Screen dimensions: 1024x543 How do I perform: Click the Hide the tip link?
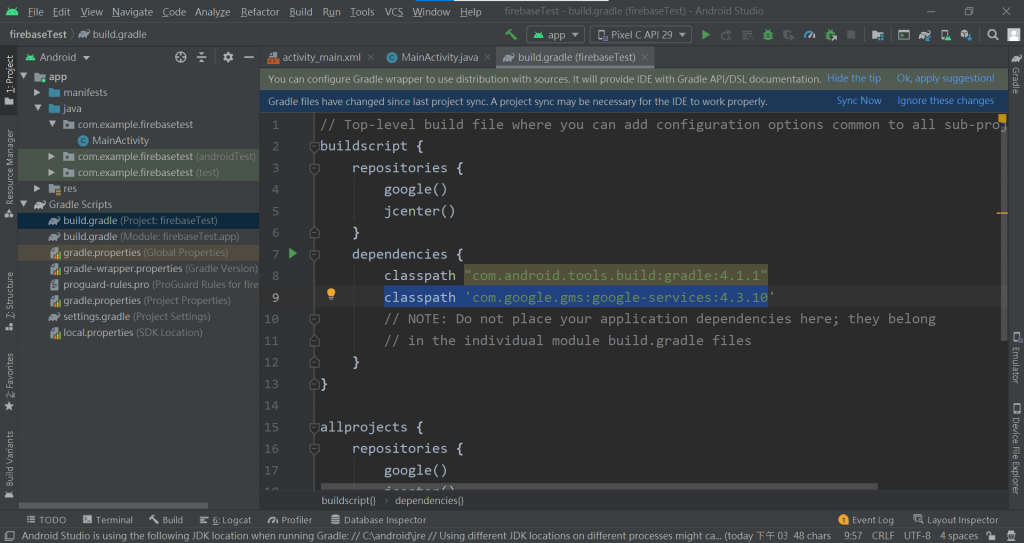tap(854, 78)
